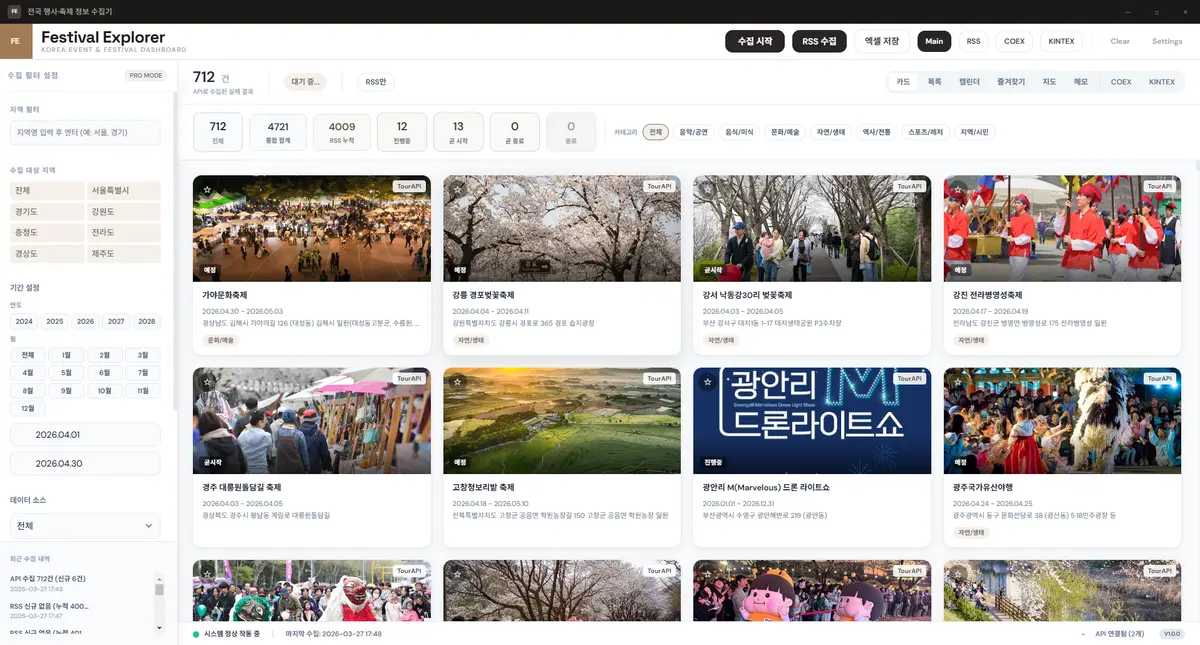Select 서울특별시 region filter
Image resolution: width=1200 pixels, height=645 pixels.
point(124,190)
